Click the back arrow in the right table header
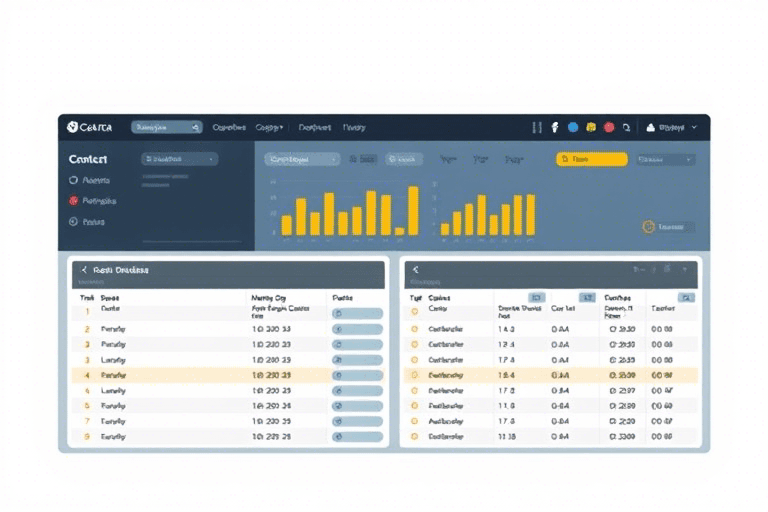The height and width of the screenshot is (512, 768). coord(415,270)
